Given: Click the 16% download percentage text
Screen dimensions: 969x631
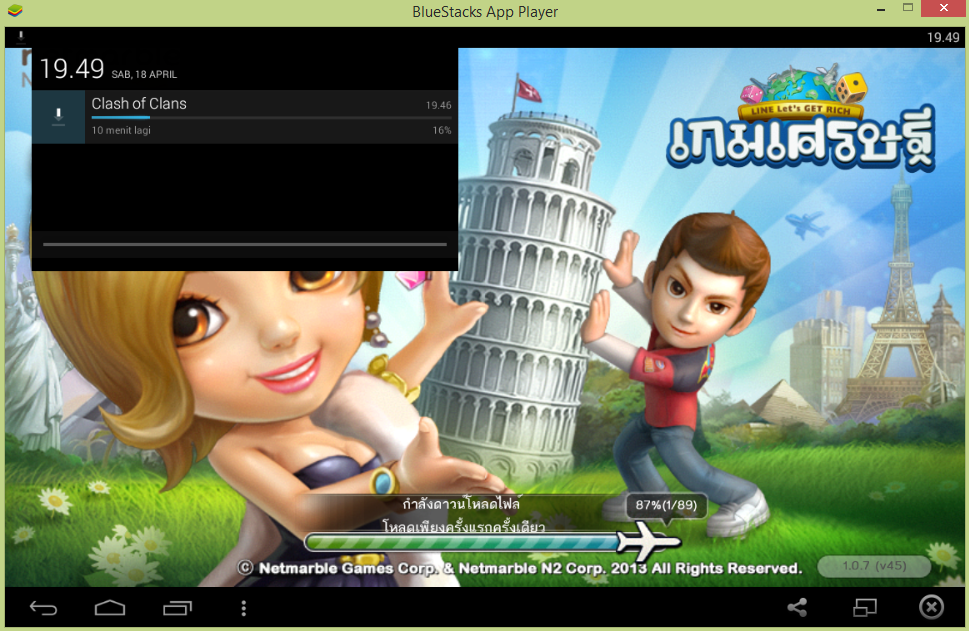Looking at the screenshot, I should (442, 130).
